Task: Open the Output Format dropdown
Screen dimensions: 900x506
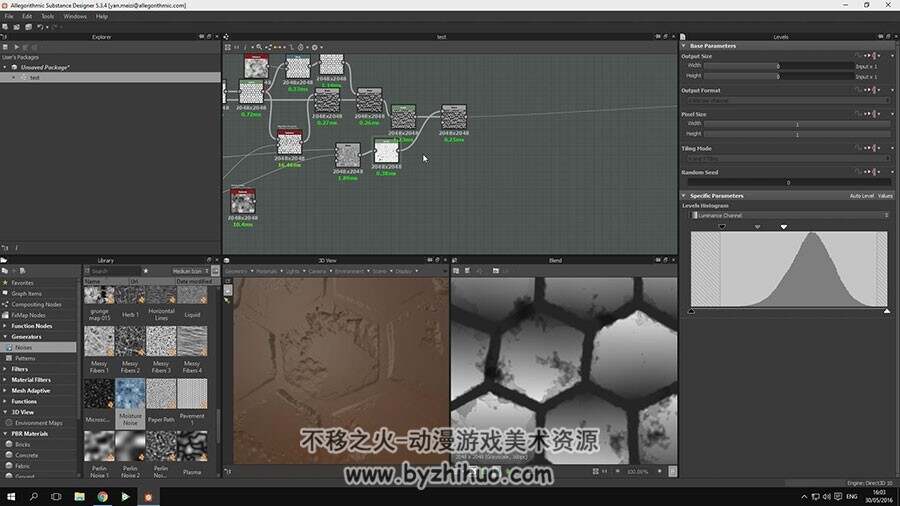Action: pos(787,100)
